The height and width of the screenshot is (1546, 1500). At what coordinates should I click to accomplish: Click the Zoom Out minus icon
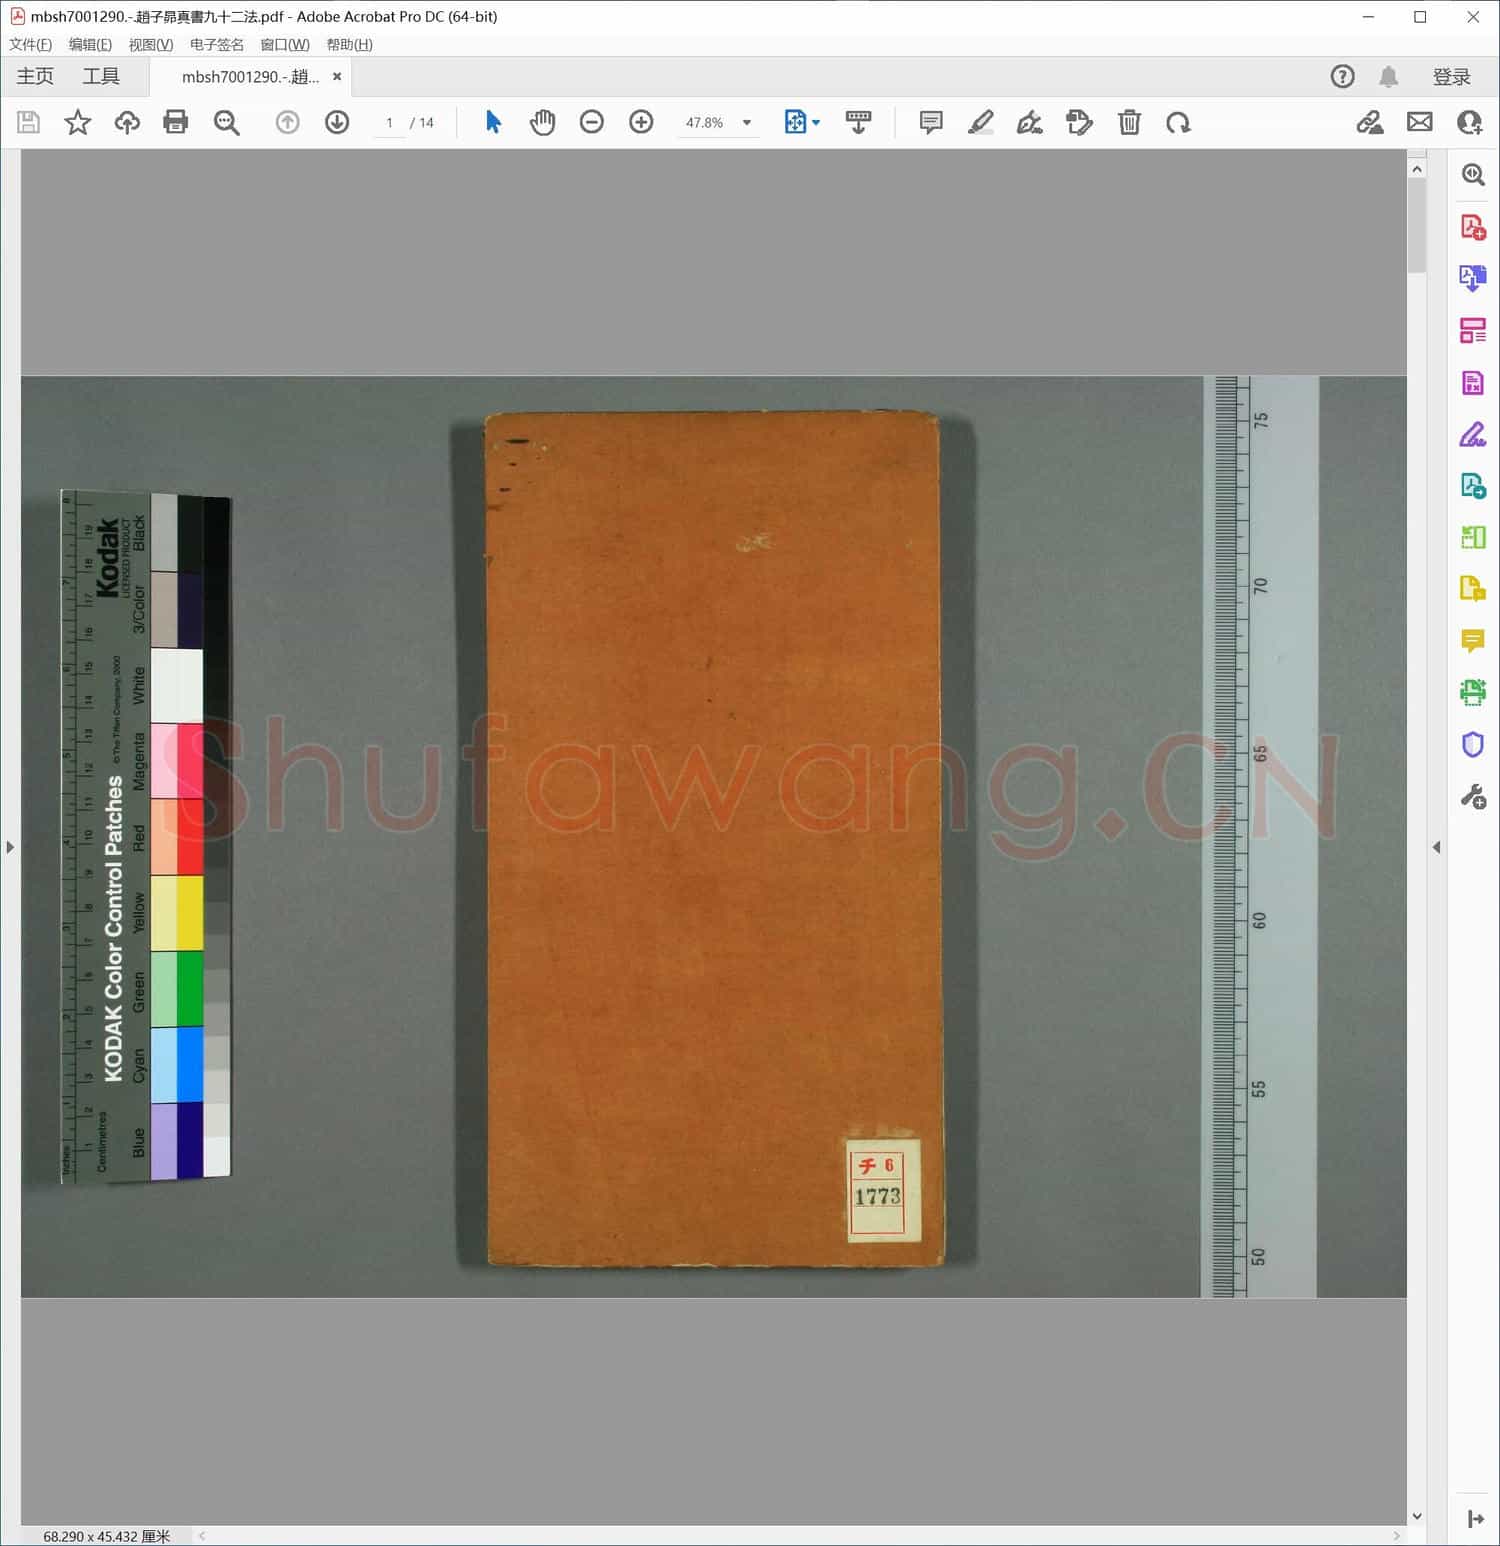592,122
